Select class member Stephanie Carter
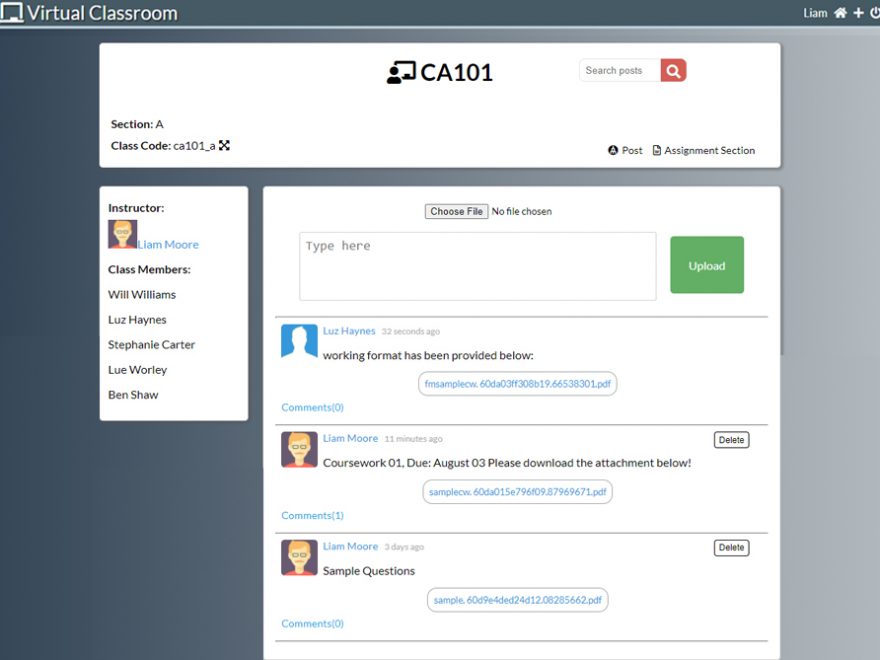880x660 pixels. (x=152, y=345)
